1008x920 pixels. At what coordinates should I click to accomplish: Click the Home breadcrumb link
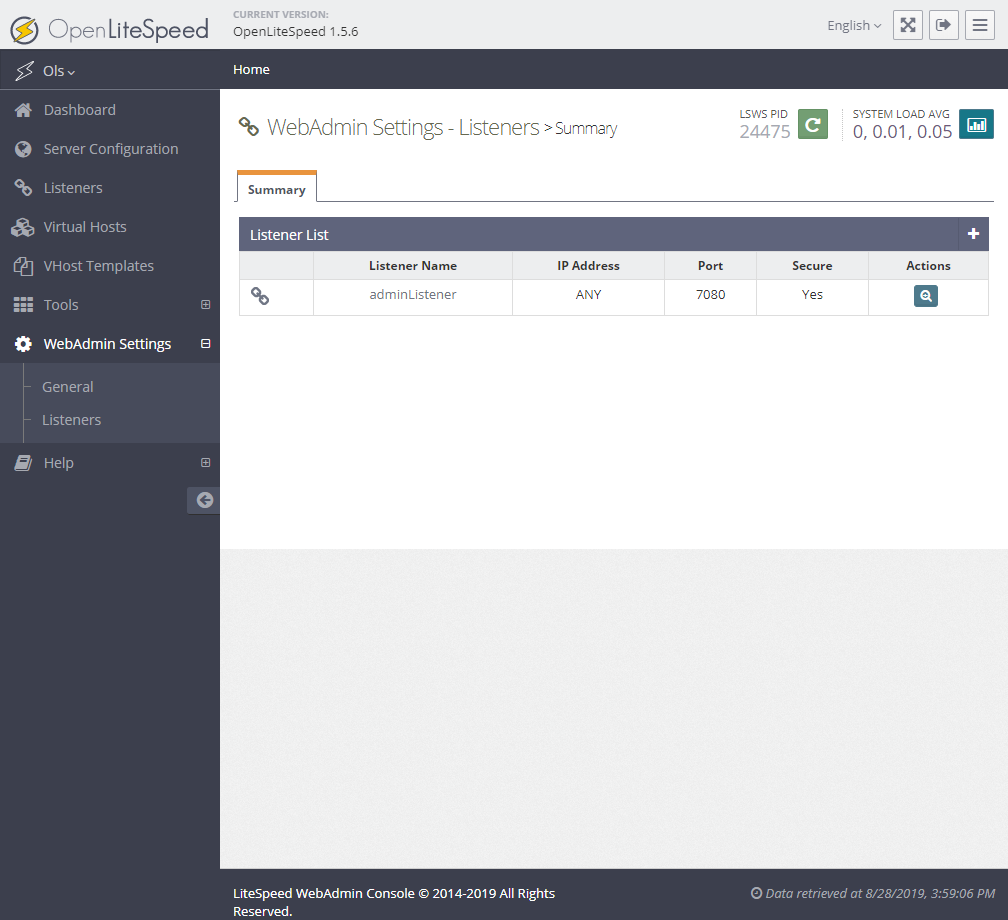[x=251, y=69]
